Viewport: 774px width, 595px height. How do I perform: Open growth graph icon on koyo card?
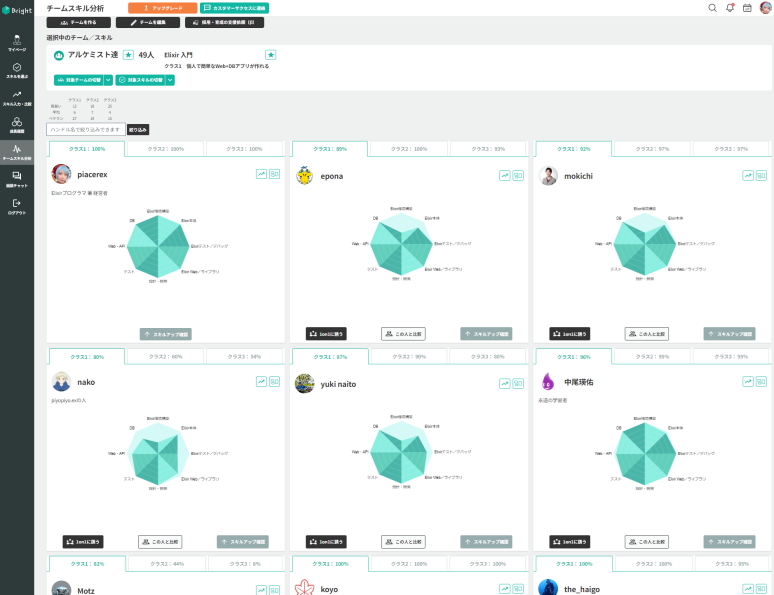(x=504, y=589)
